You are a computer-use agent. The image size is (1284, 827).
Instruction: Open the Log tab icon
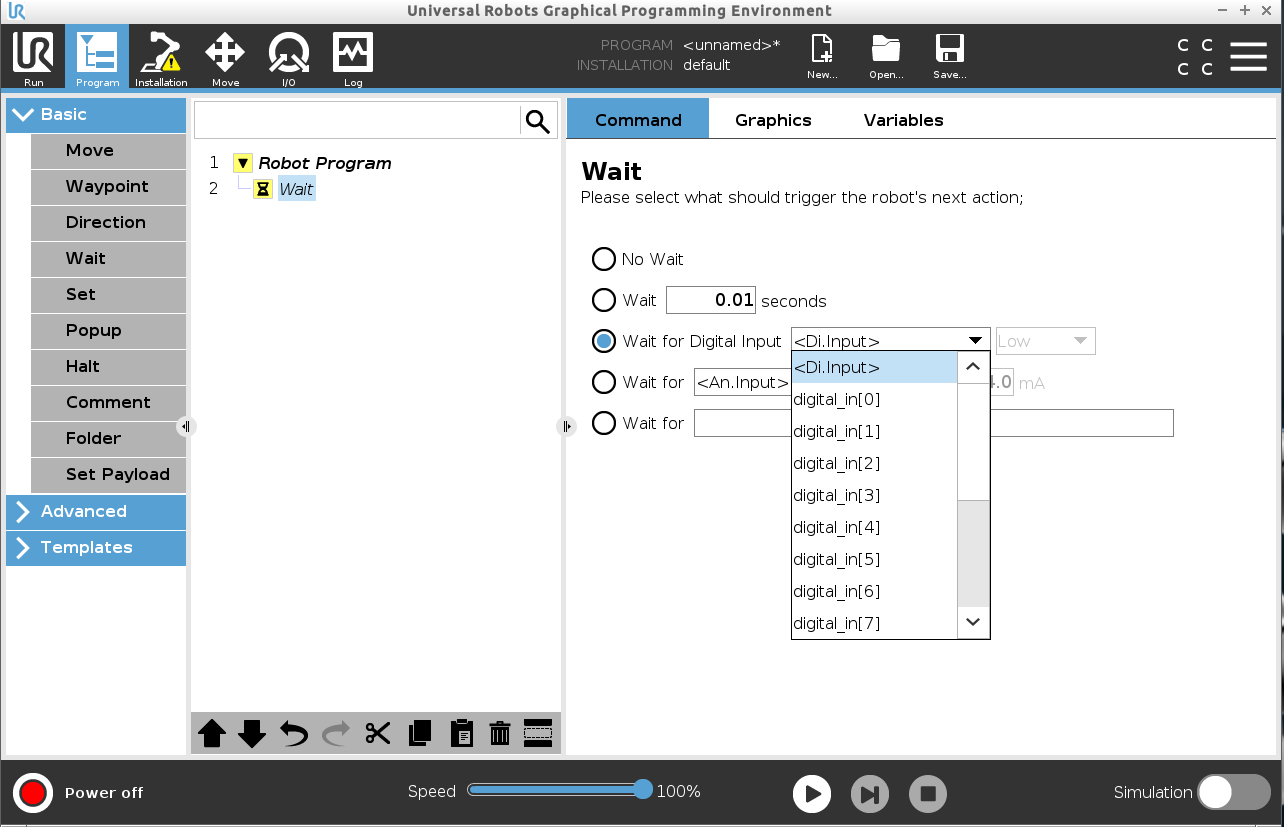[x=353, y=58]
